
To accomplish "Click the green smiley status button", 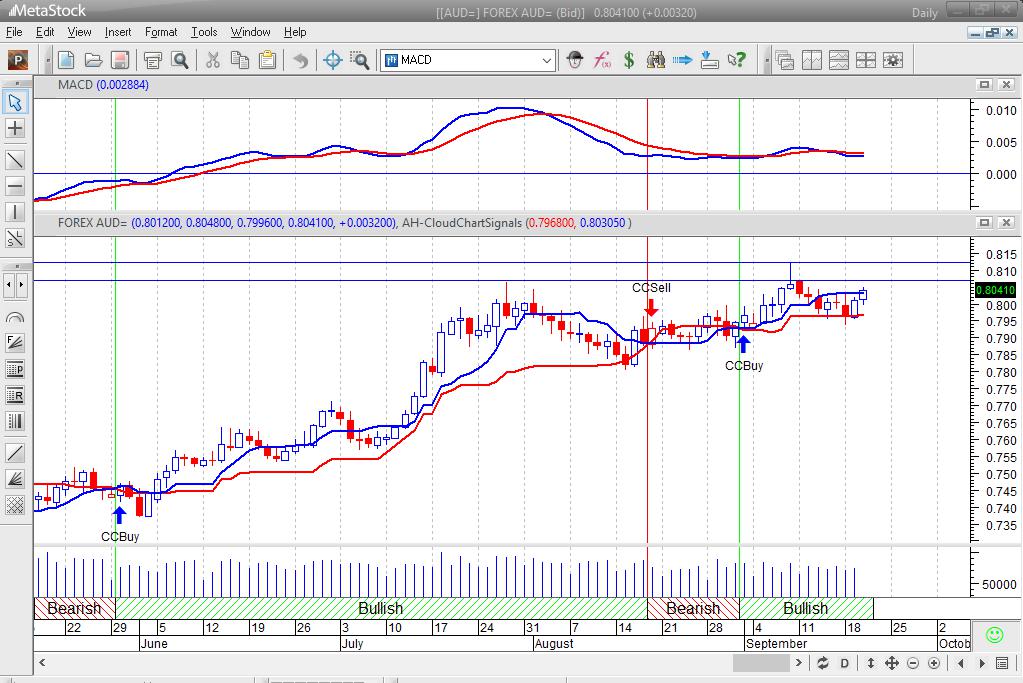I will point(994,634).
